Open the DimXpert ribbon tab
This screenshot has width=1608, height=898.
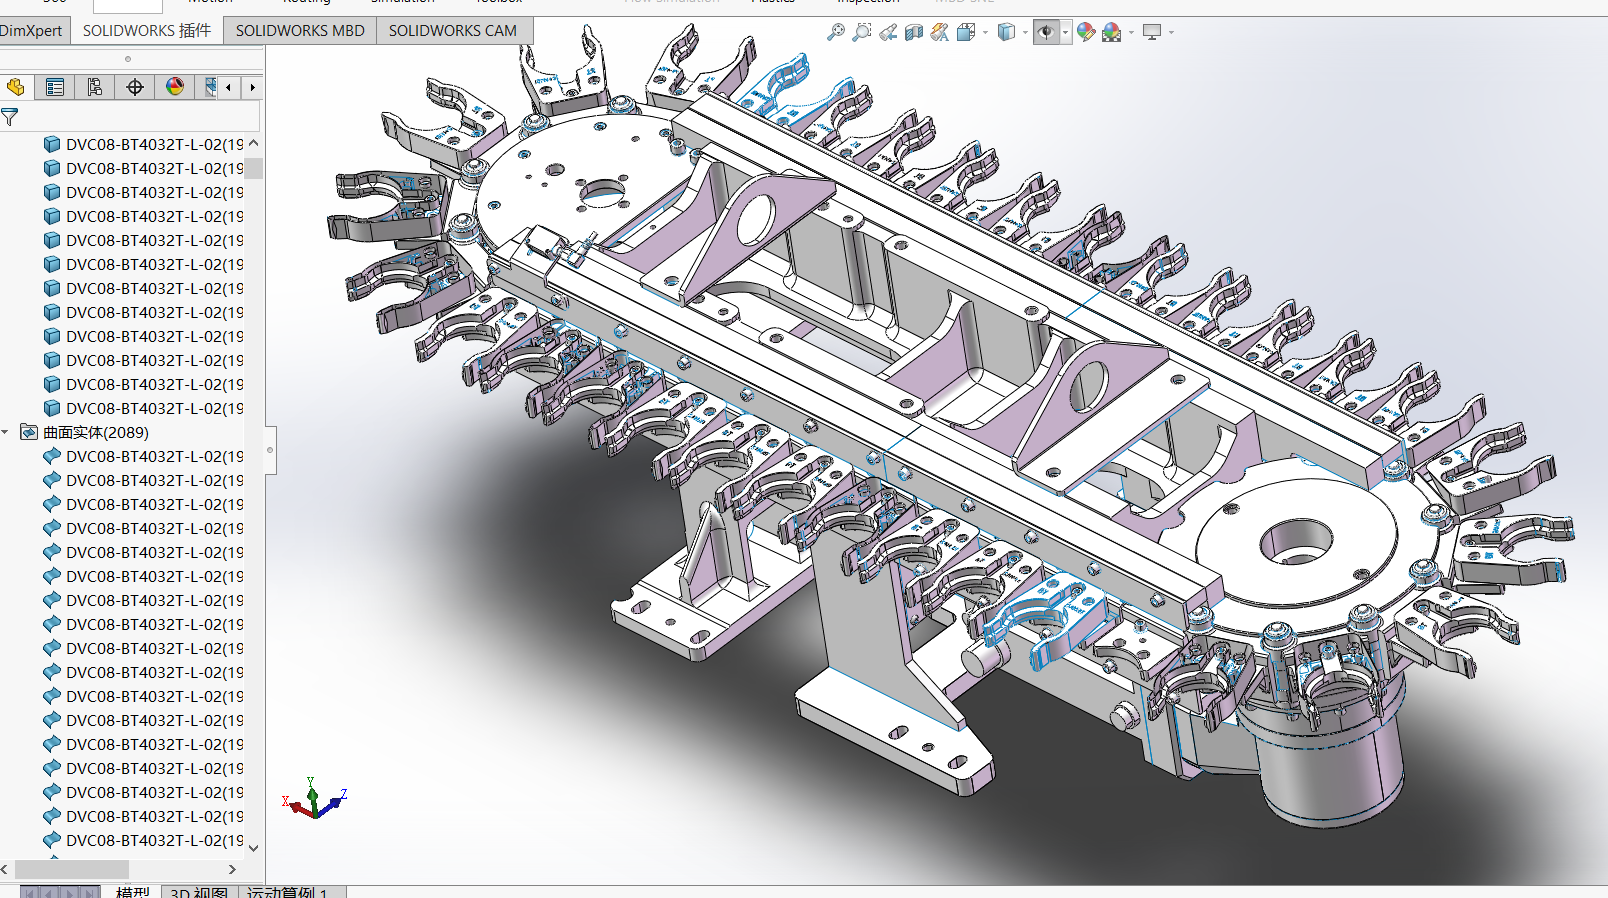pyautogui.click(x=31, y=30)
